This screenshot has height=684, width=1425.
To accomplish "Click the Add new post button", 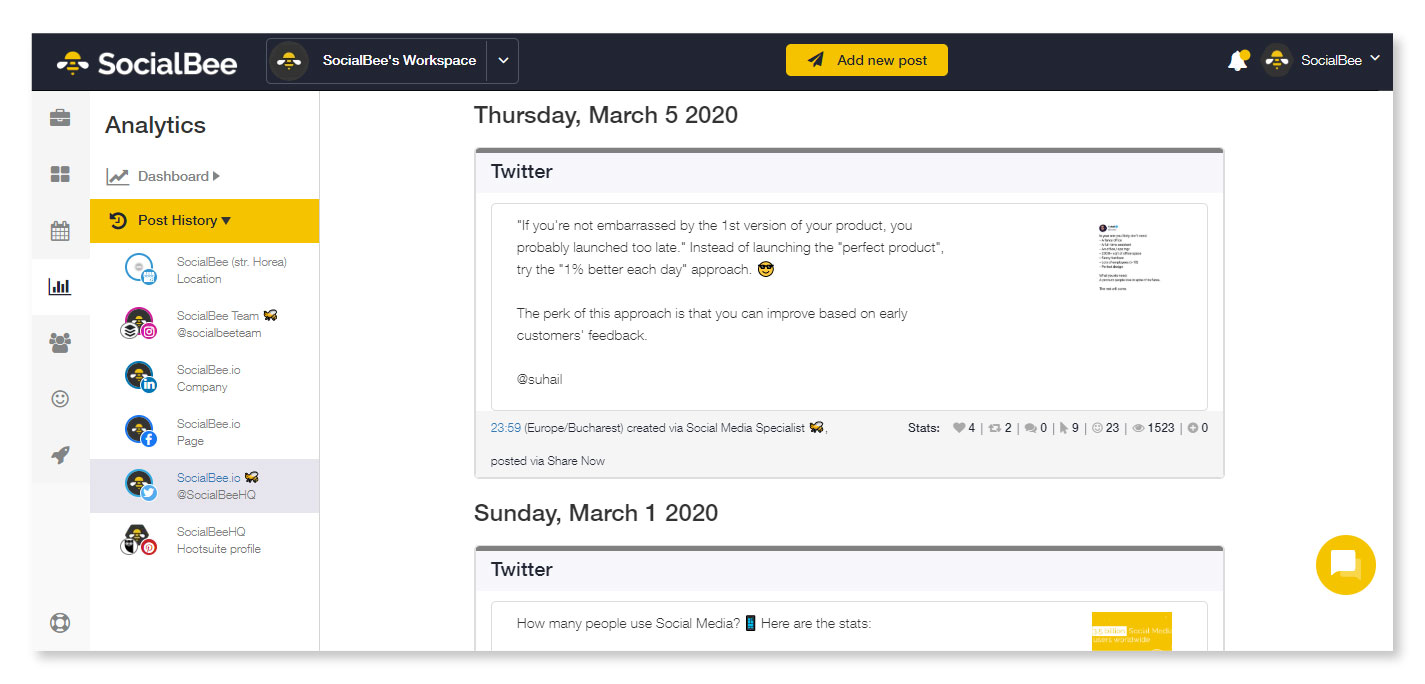I will 867,60.
